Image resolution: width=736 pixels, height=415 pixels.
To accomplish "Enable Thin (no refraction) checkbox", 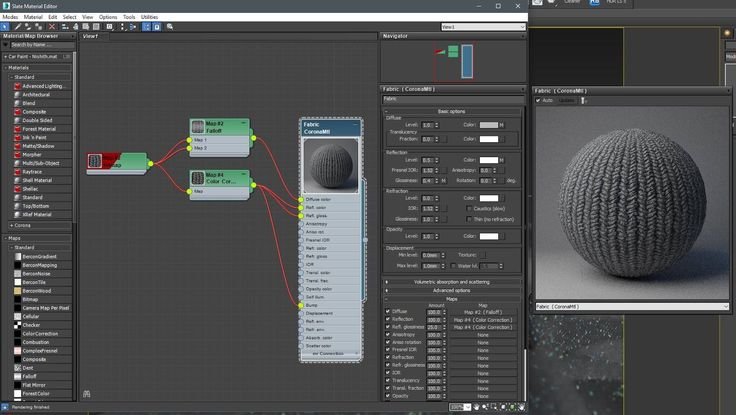I will (x=468, y=219).
